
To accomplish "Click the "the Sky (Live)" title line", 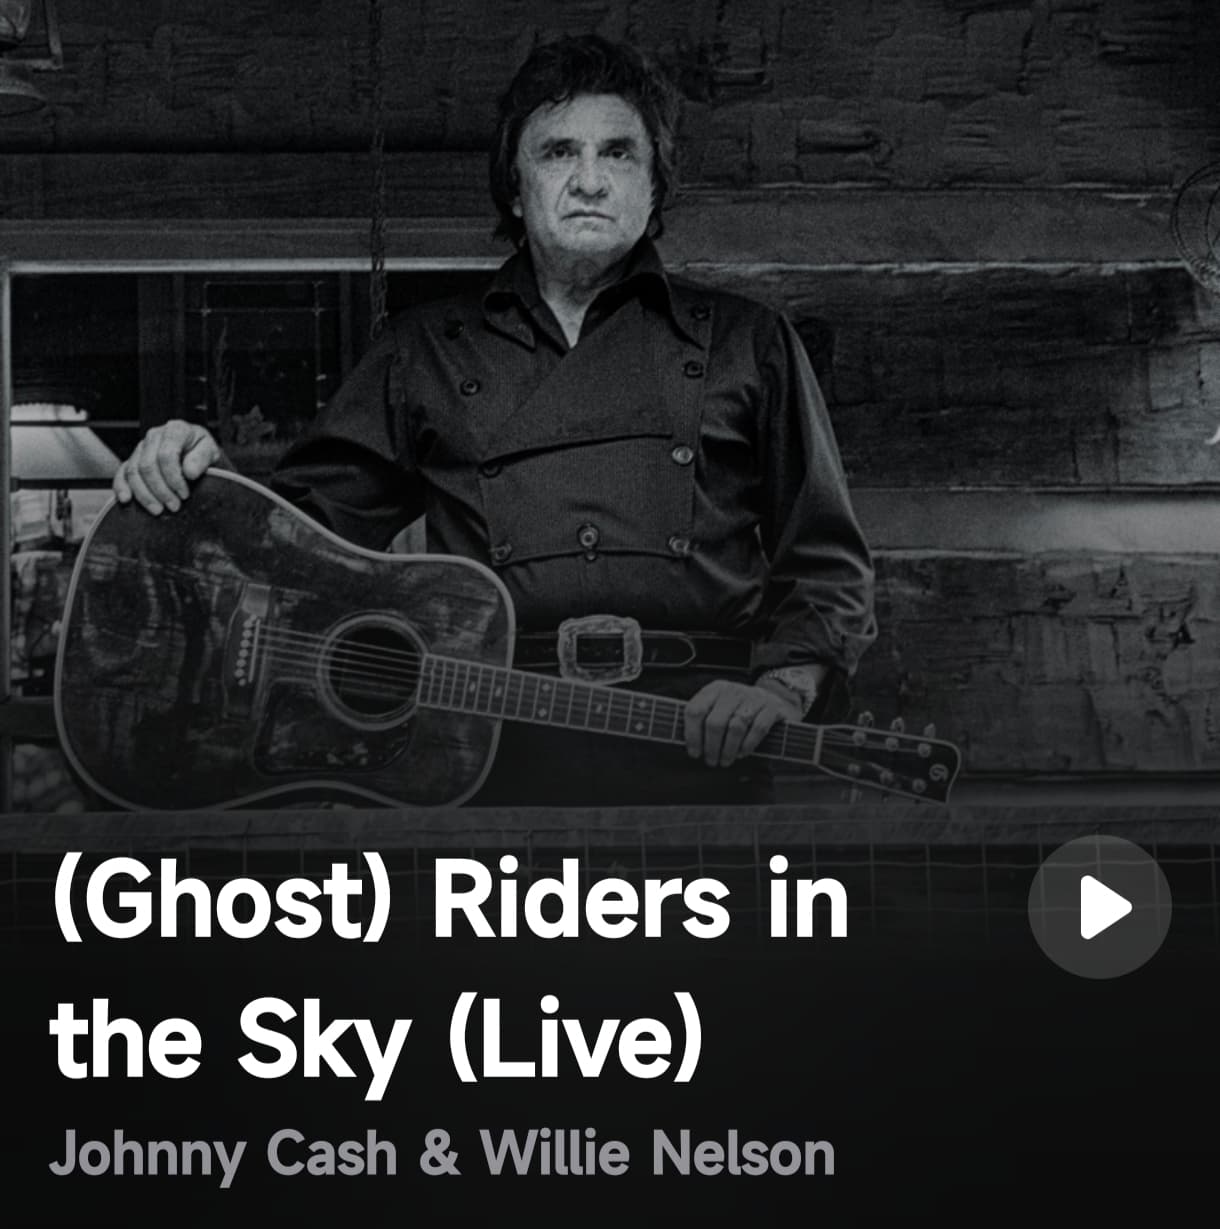I will coord(376,1040).
